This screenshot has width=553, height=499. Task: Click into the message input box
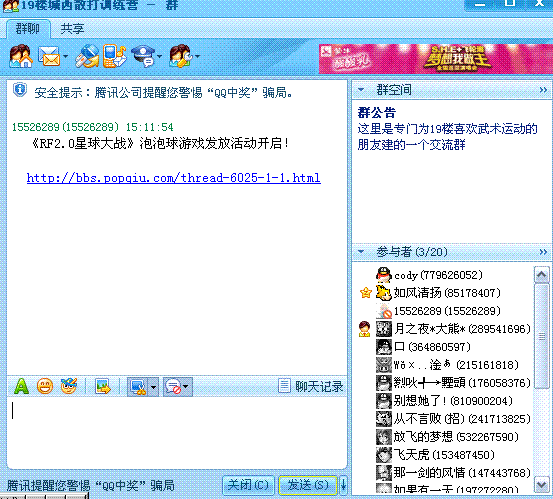pos(177,433)
